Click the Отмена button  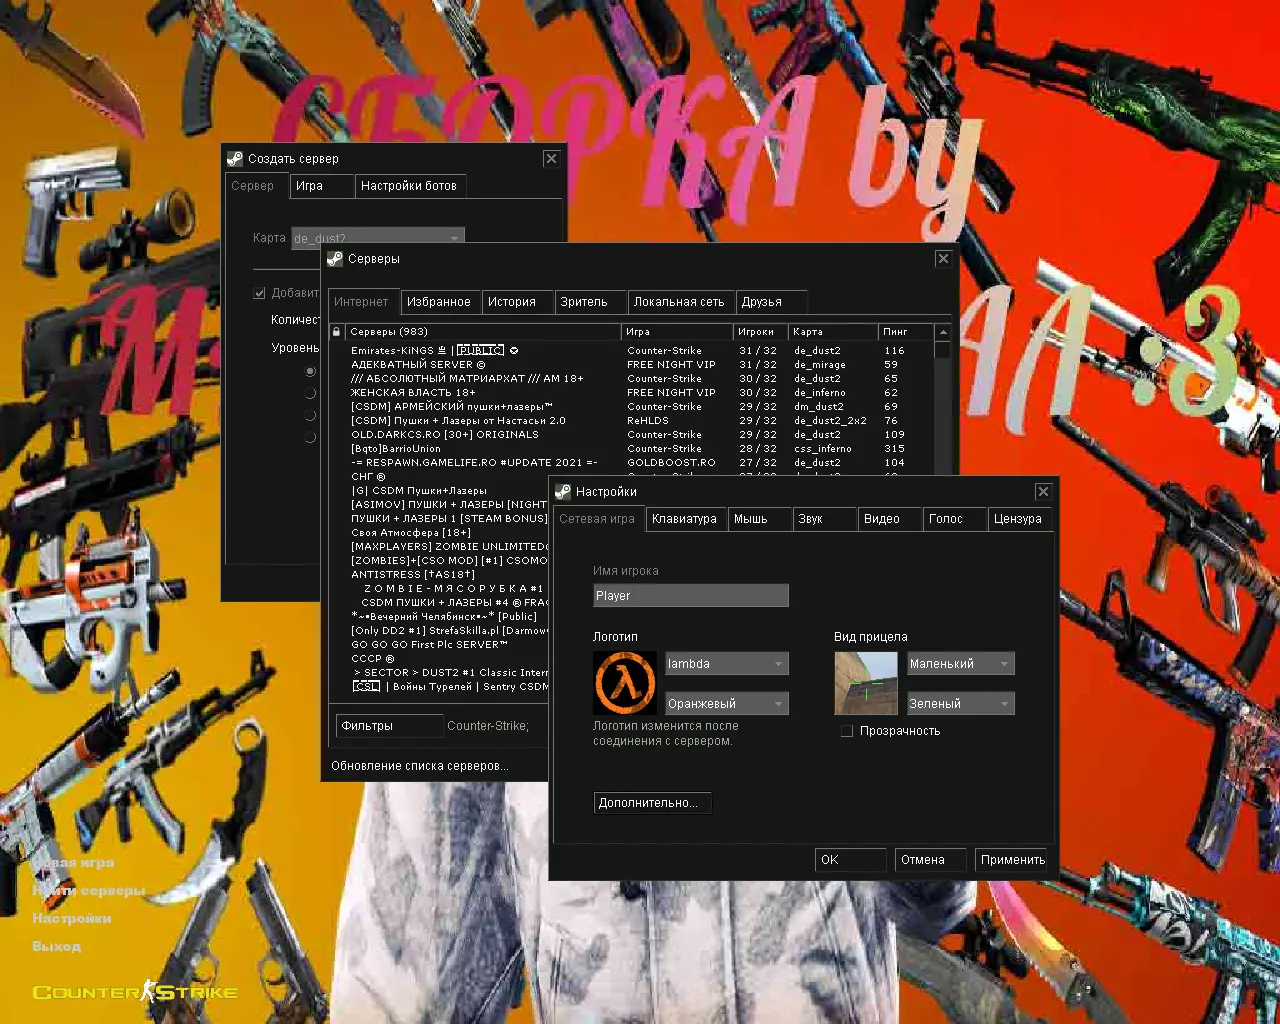[x=931, y=860]
